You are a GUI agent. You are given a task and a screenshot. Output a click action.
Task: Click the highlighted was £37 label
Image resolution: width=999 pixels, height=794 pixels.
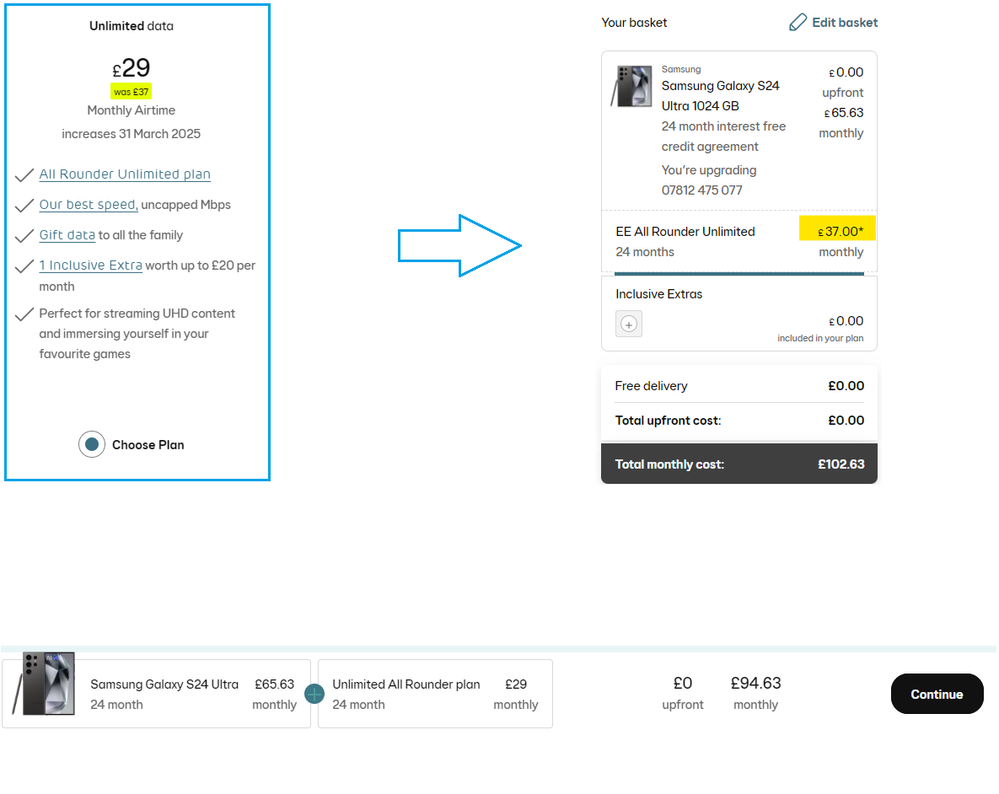[131, 92]
